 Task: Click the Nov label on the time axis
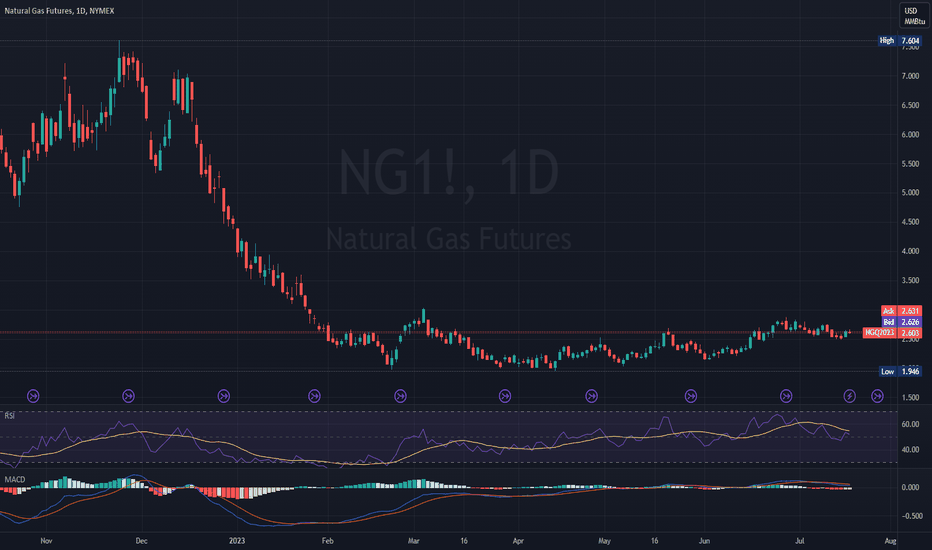[46, 541]
